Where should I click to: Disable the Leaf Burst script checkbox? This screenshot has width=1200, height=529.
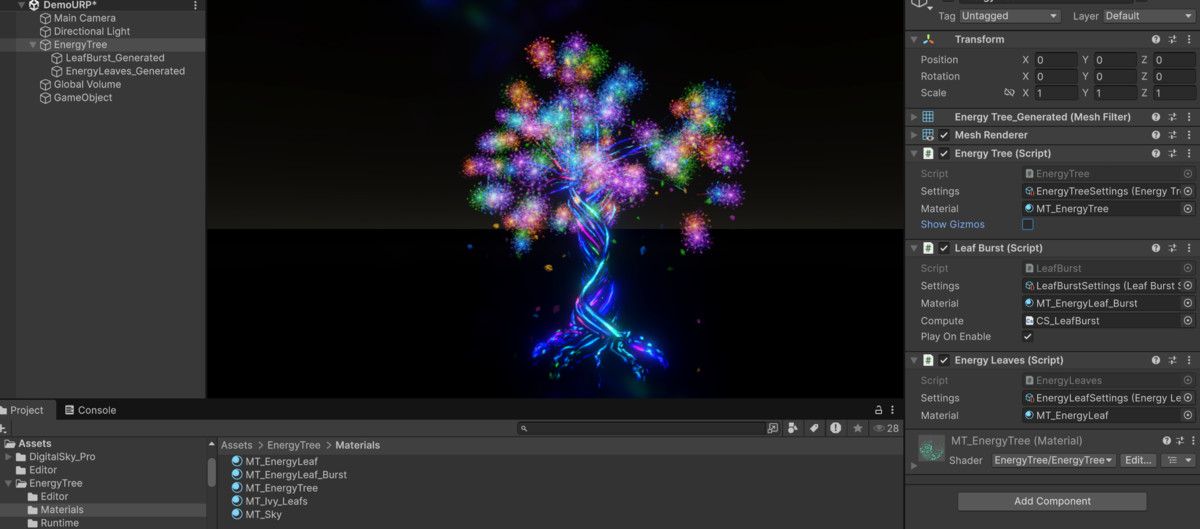(x=944, y=248)
